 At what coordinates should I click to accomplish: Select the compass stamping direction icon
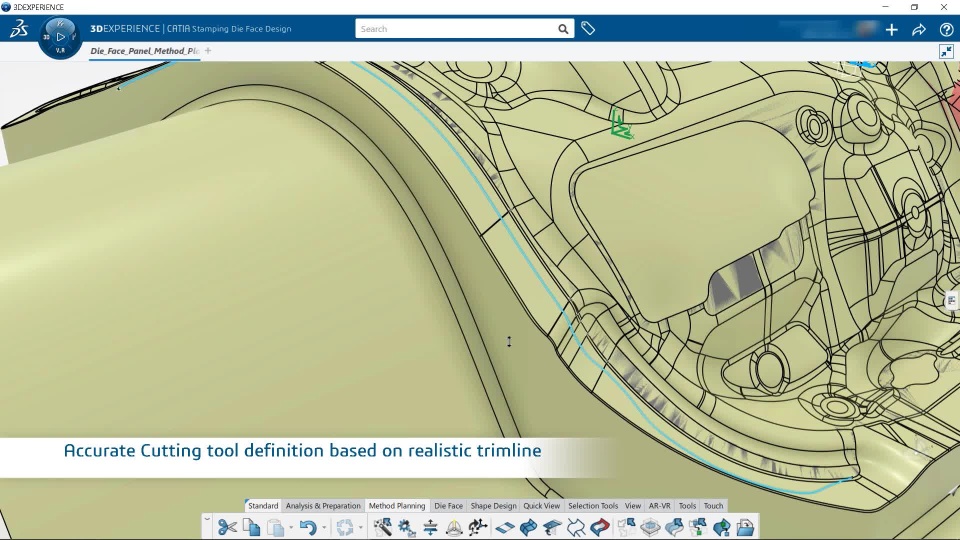tap(454, 527)
